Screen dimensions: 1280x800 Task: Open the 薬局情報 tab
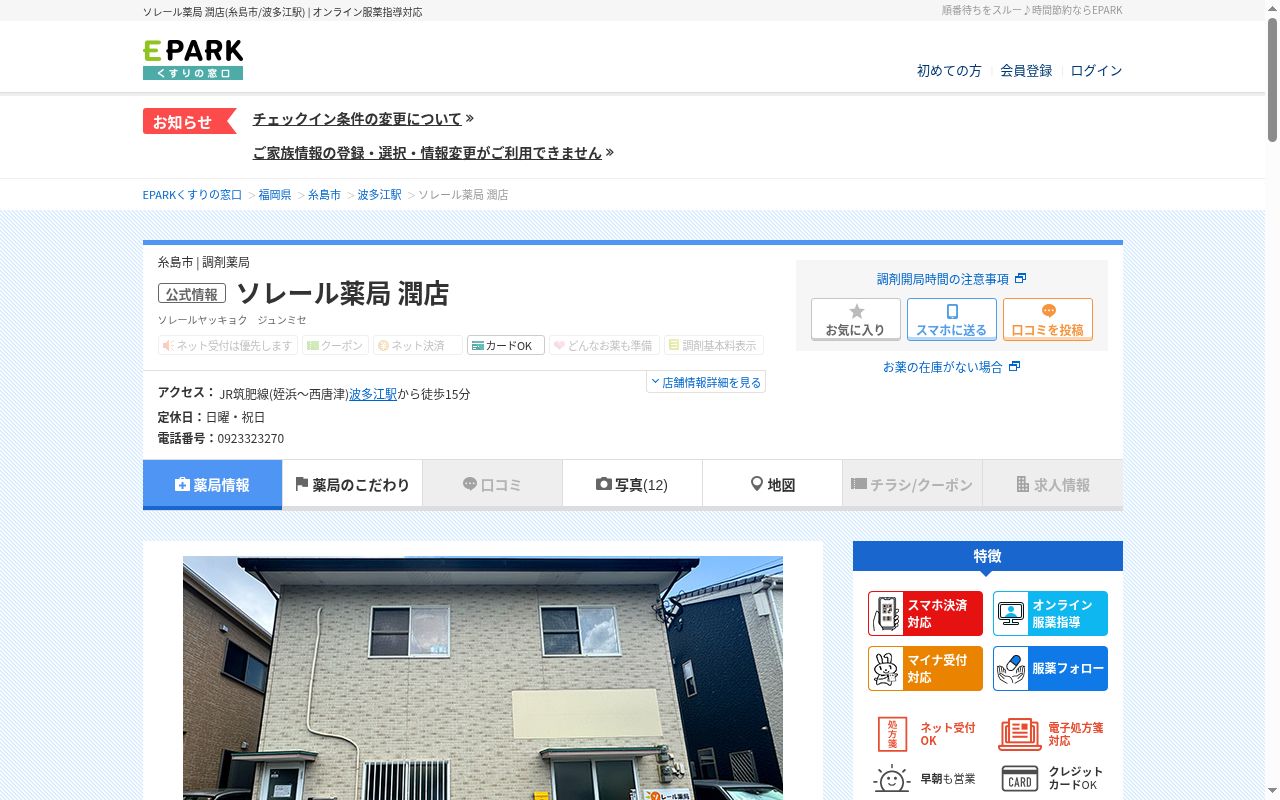212,484
